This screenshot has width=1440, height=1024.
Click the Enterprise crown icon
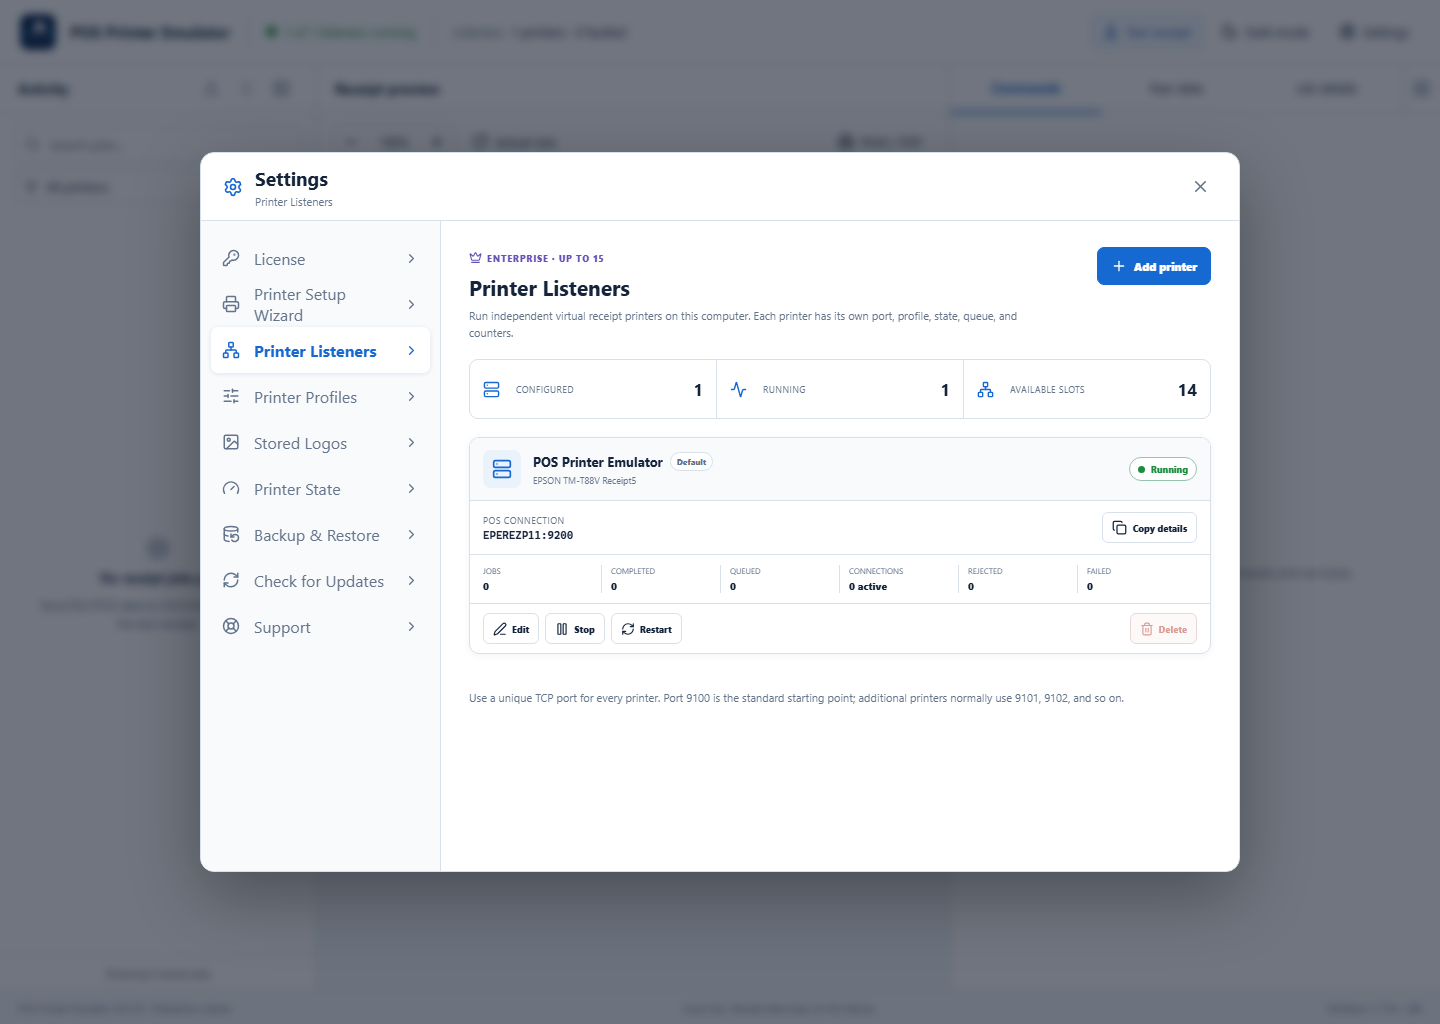[x=475, y=258]
